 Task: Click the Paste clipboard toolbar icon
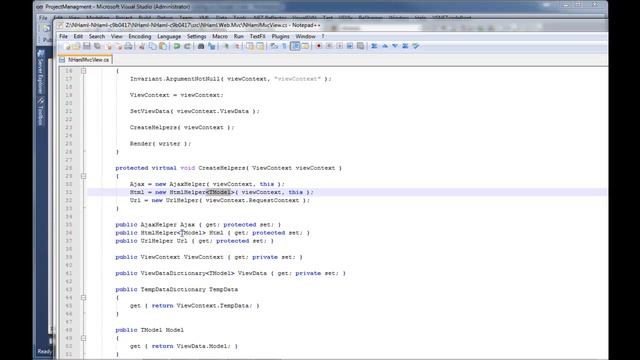click(x=163, y=46)
